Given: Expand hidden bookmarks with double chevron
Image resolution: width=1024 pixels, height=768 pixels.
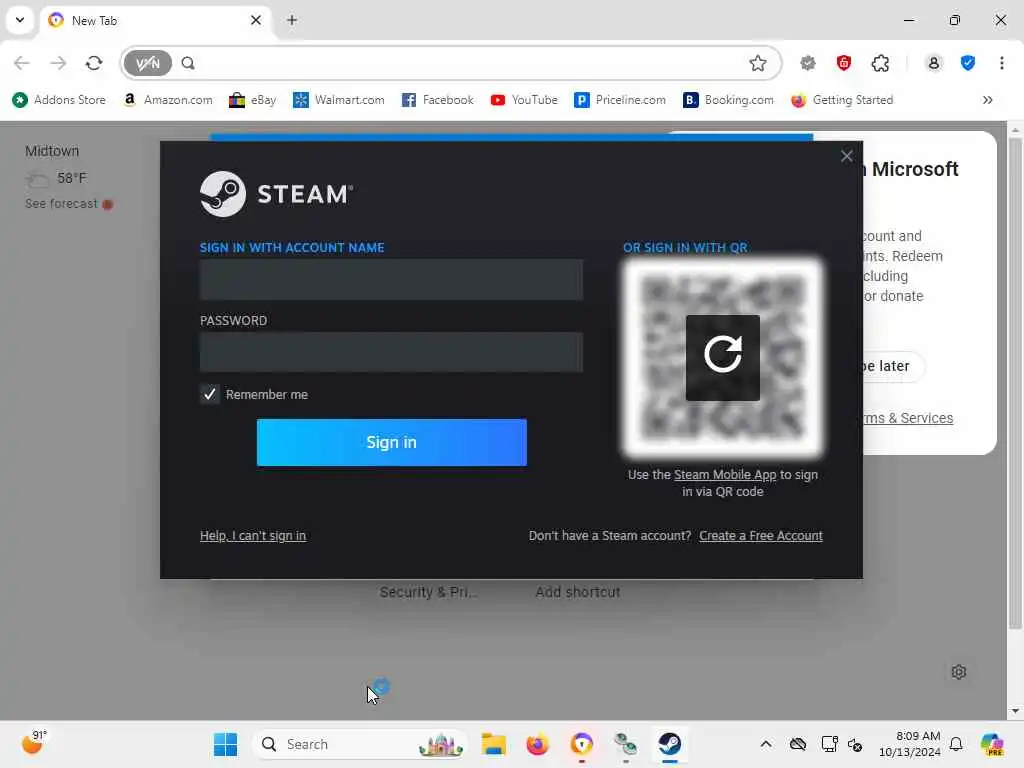Looking at the screenshot, I should tap(987, 100).
